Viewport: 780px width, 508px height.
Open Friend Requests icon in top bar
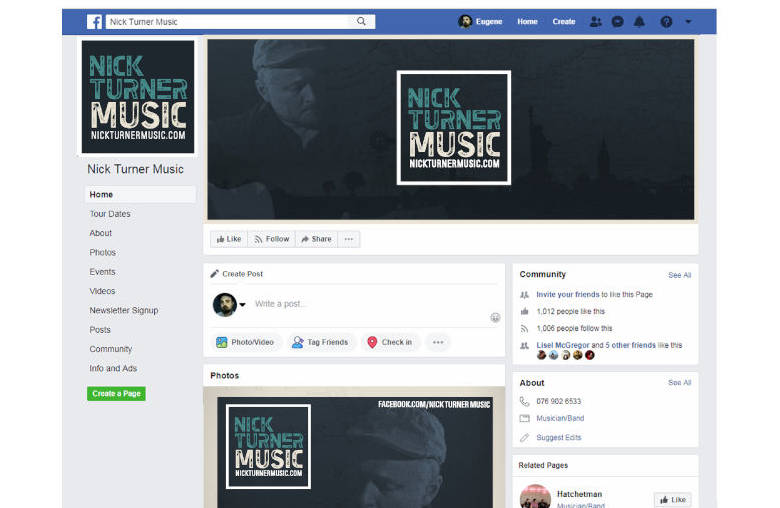(596, 21)
